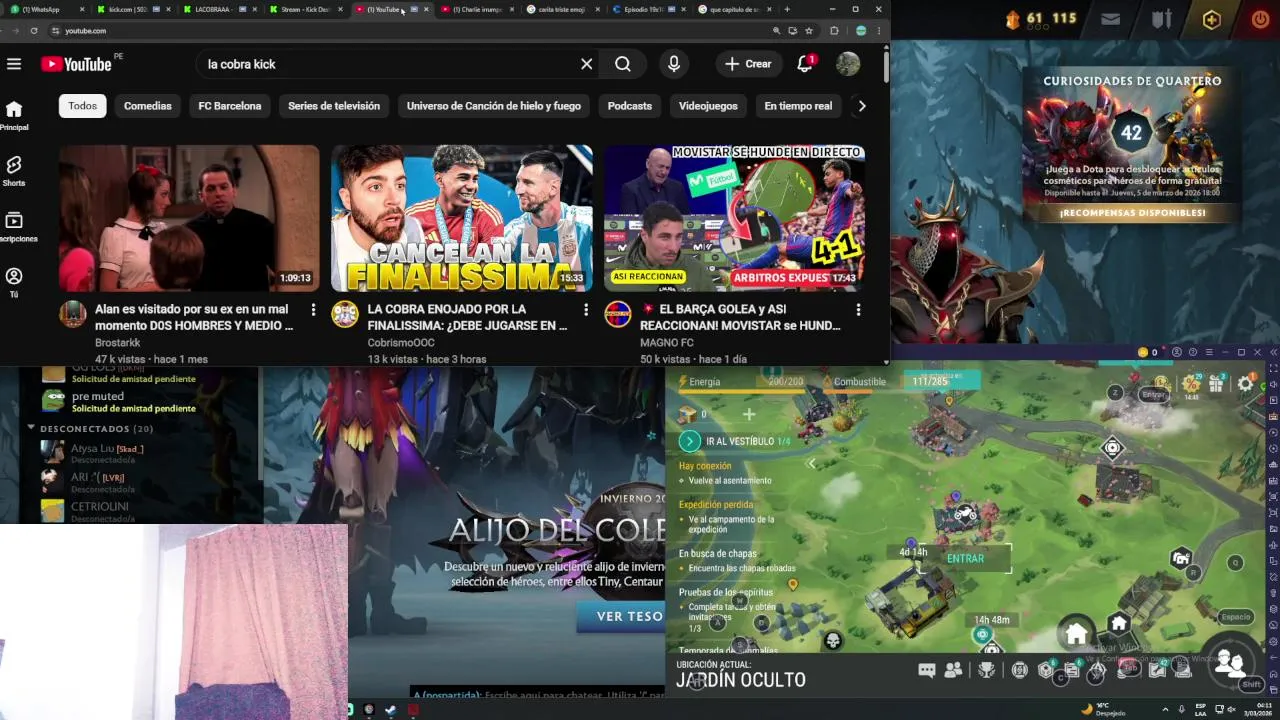Open Chrome from the Windows taskbar

[x=369, y=710]
